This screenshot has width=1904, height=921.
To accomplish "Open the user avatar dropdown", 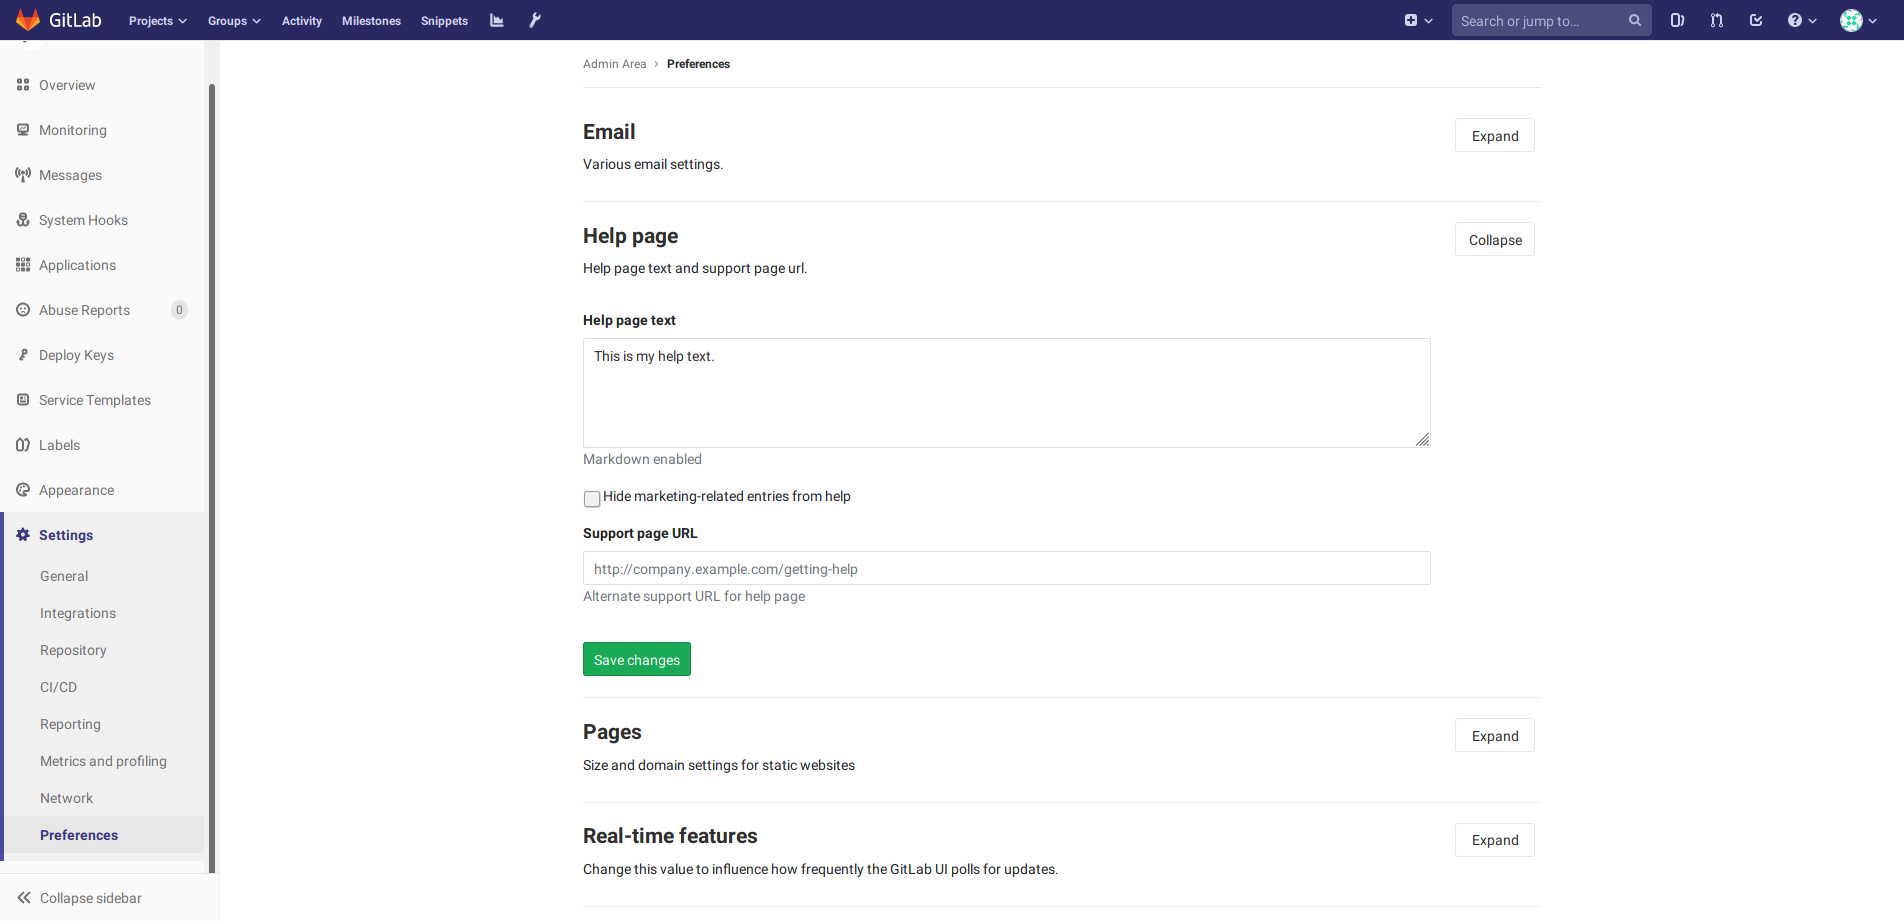I will 1858,21.
